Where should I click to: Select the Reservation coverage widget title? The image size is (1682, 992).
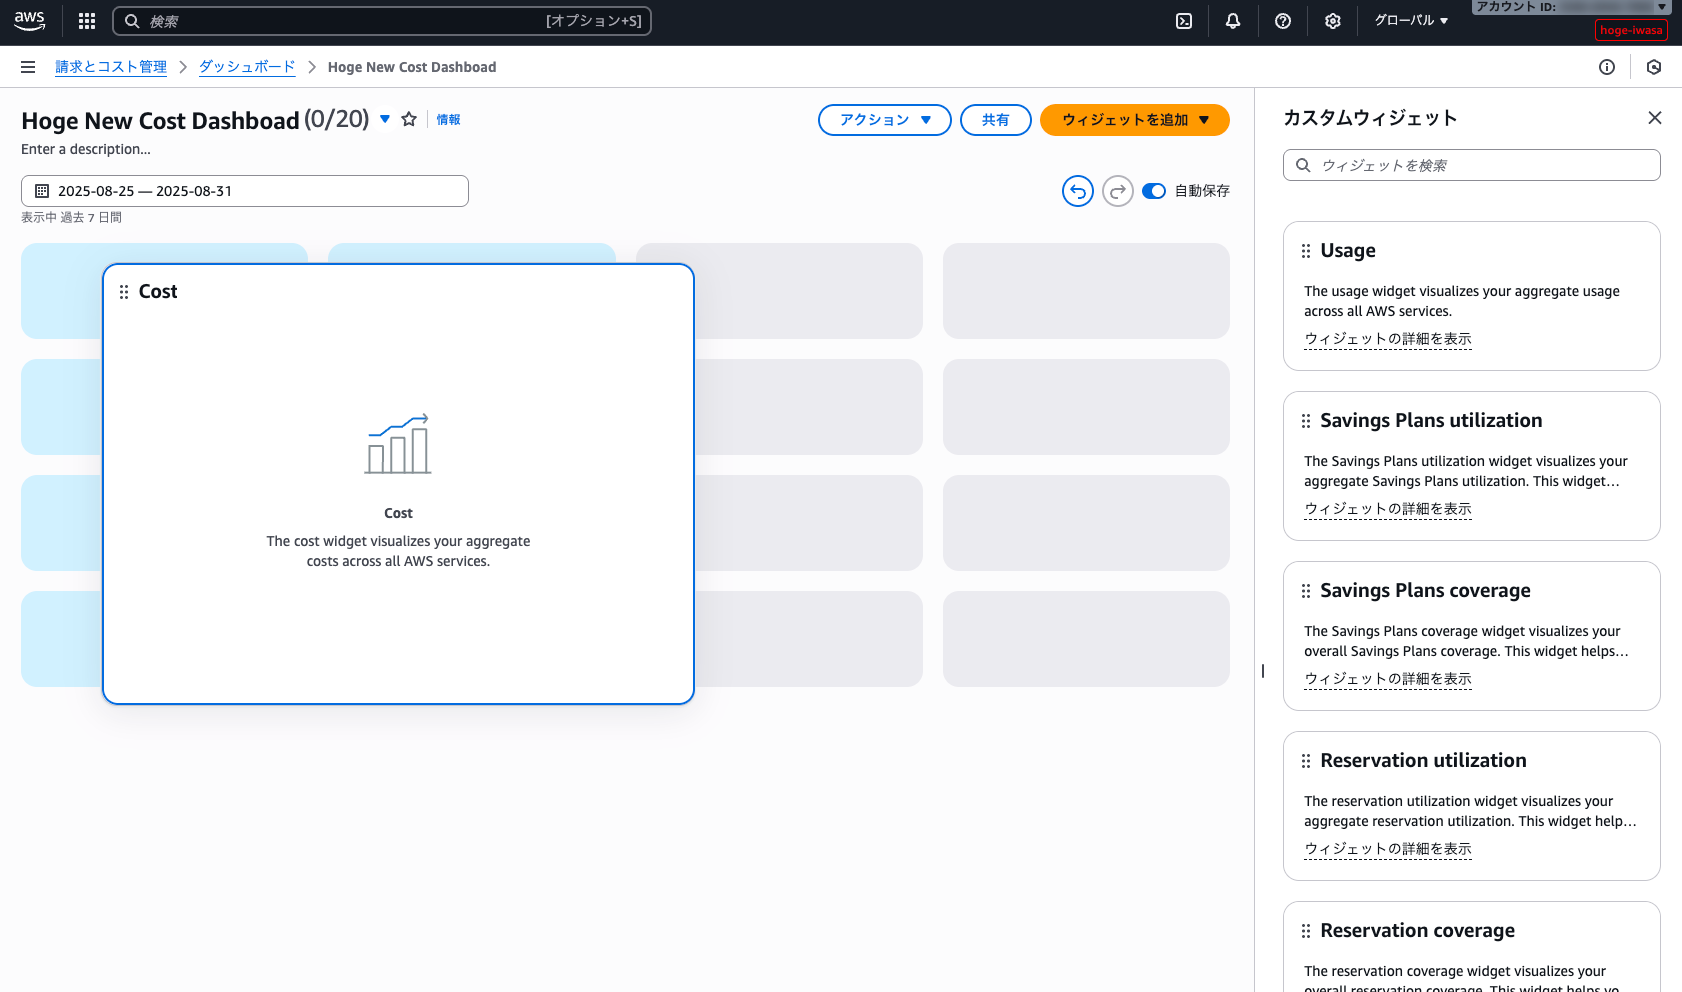[1417, 931]
